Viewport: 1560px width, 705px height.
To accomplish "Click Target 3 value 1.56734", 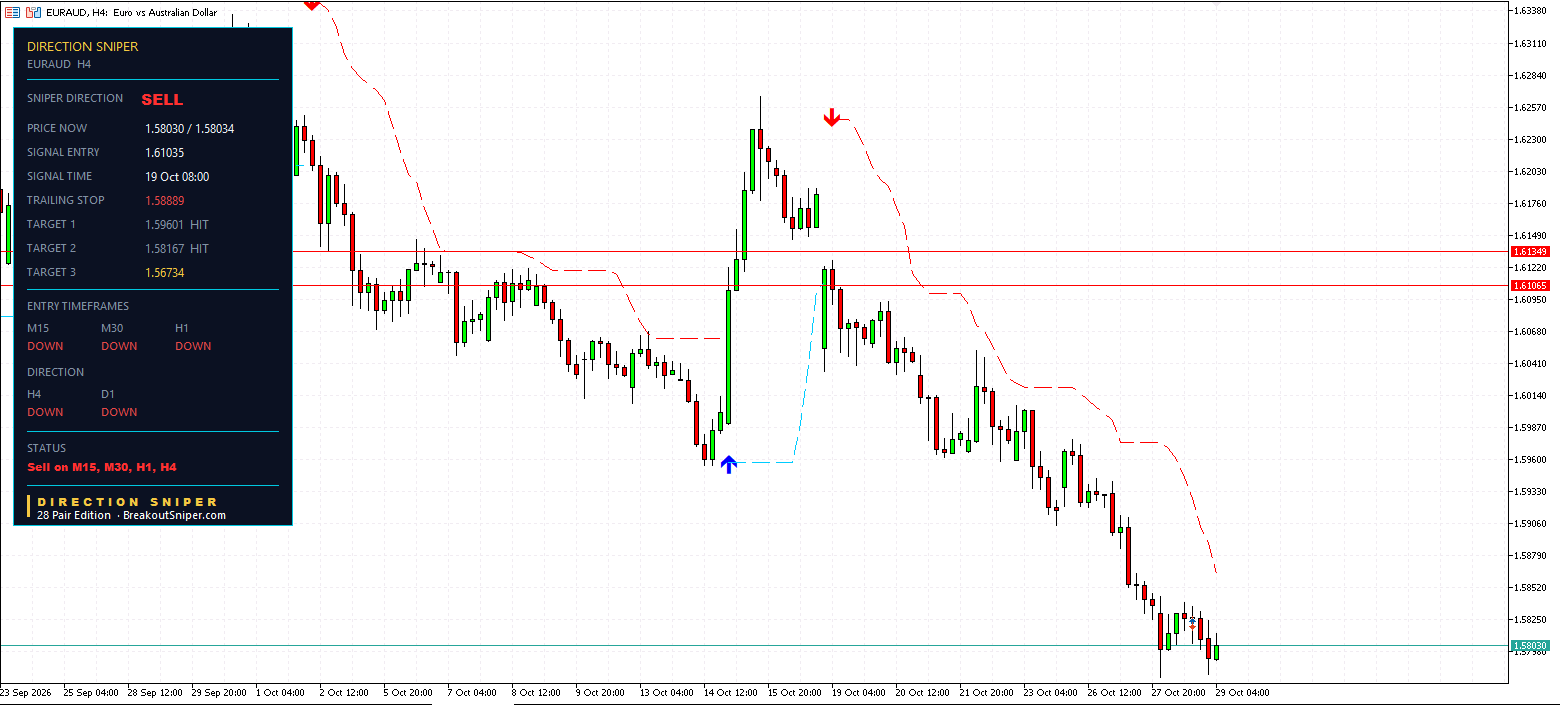I will point(165,273).
